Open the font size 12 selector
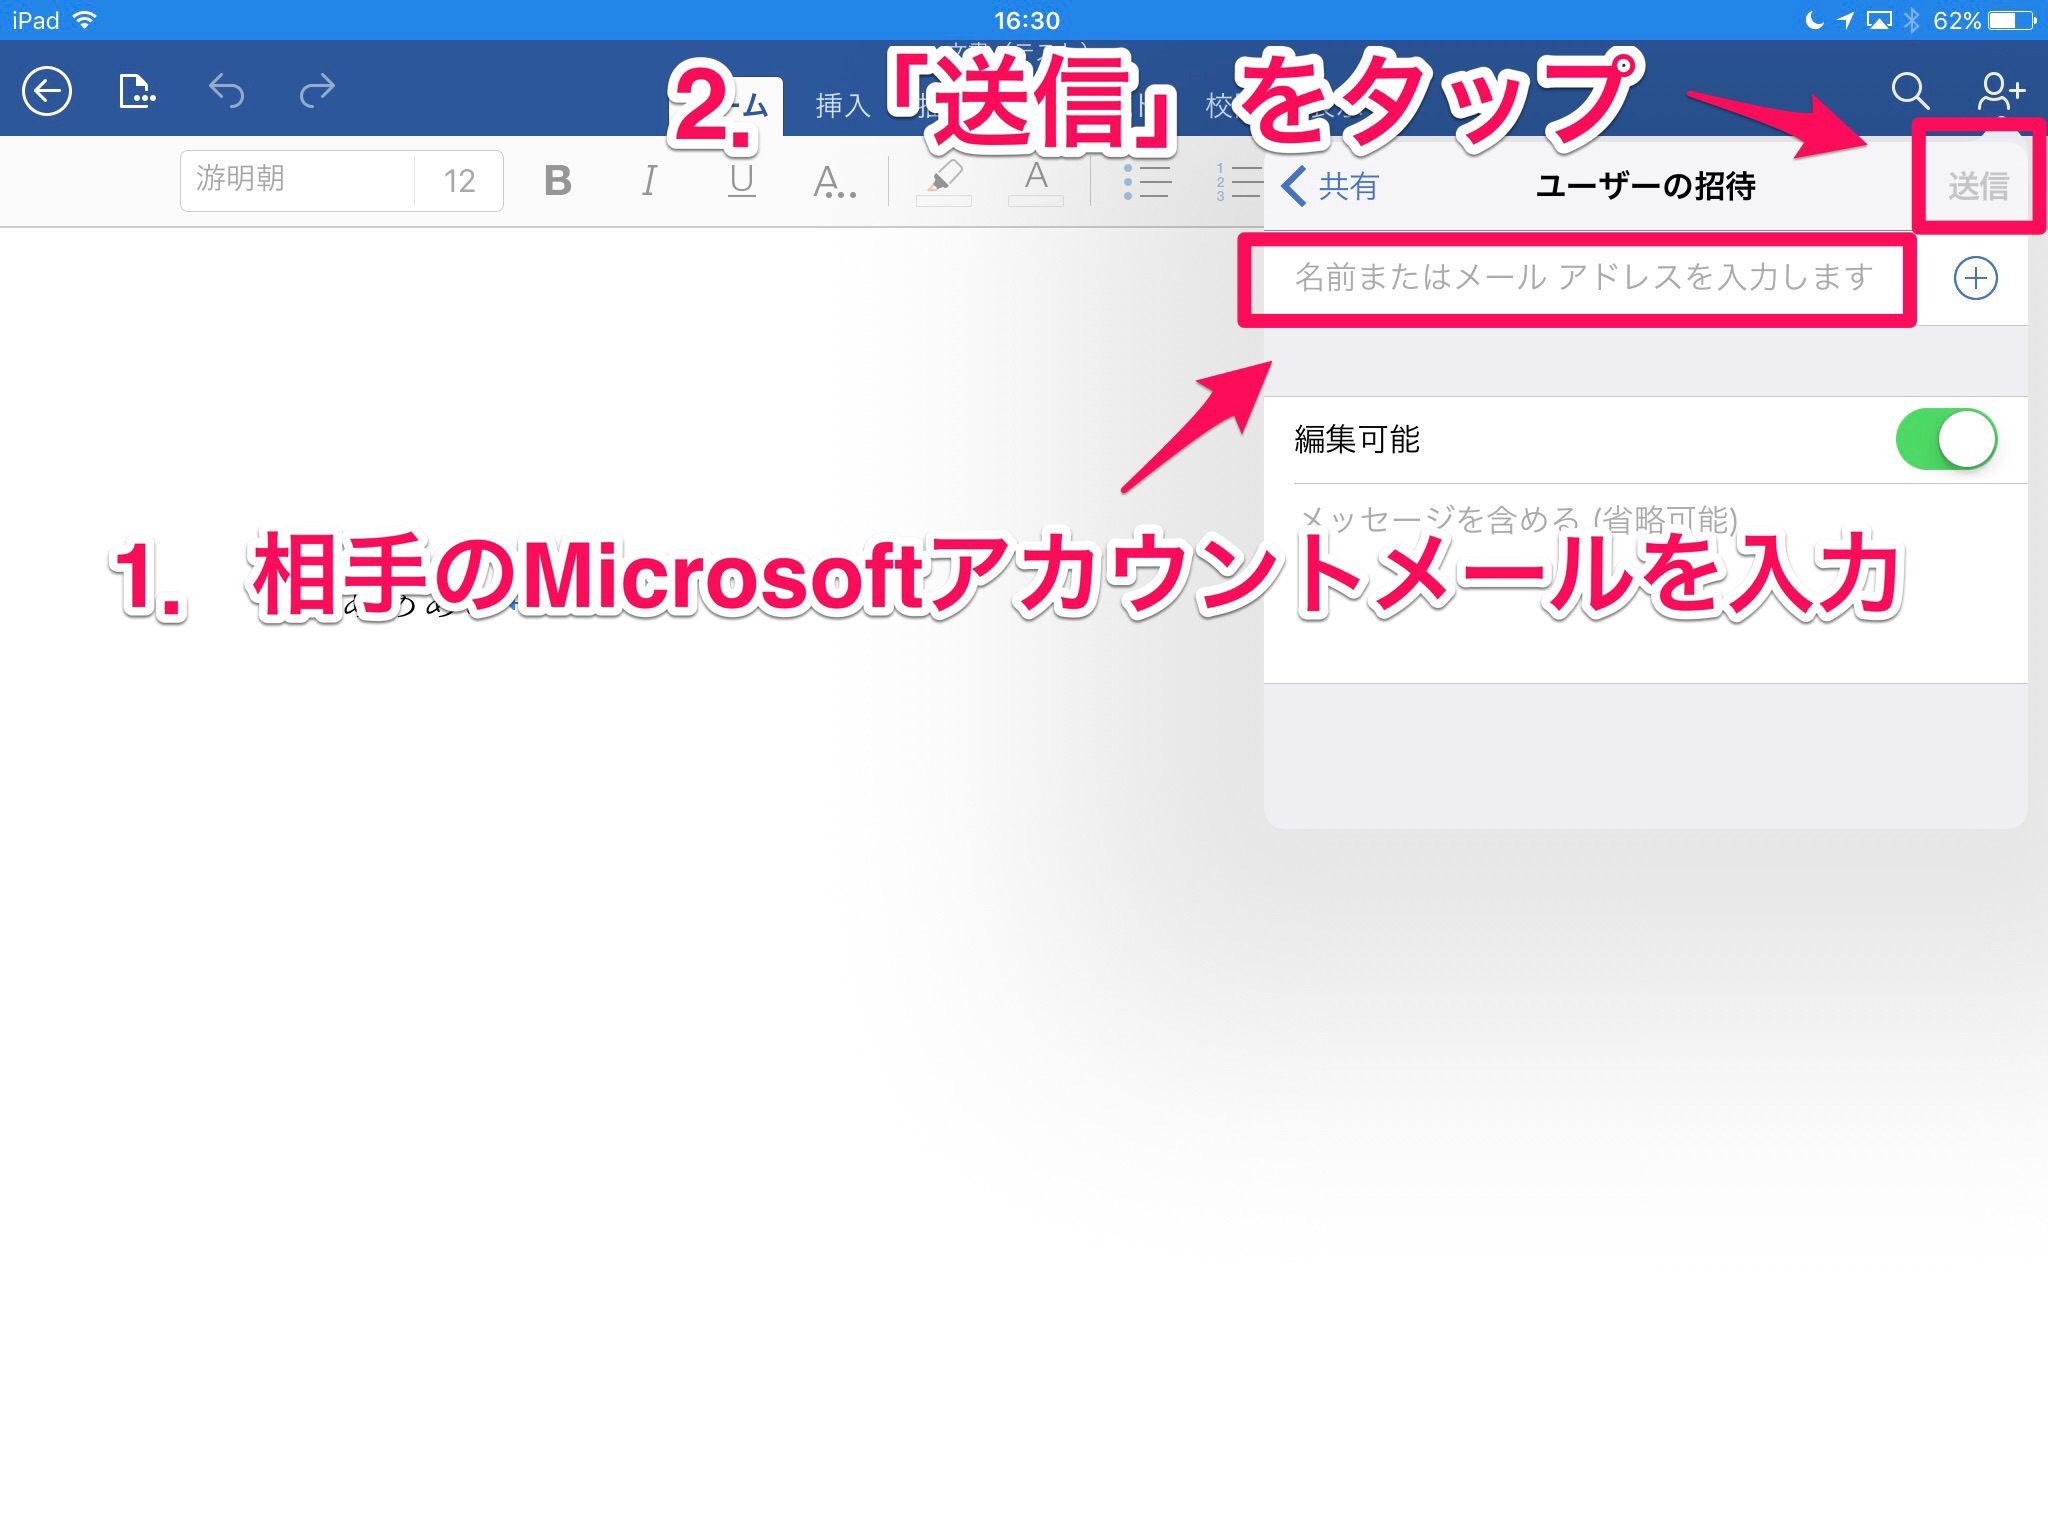This screenshot has width=2048, height=1536. pos(459,181)
